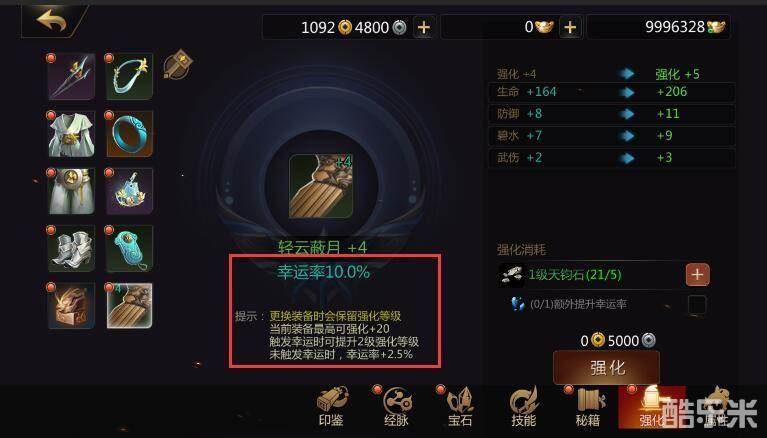The height and width of the screenshot is (438, 767).
Task: Enable extra luck rate boost checkbox
Action: (x=697, y=304)
